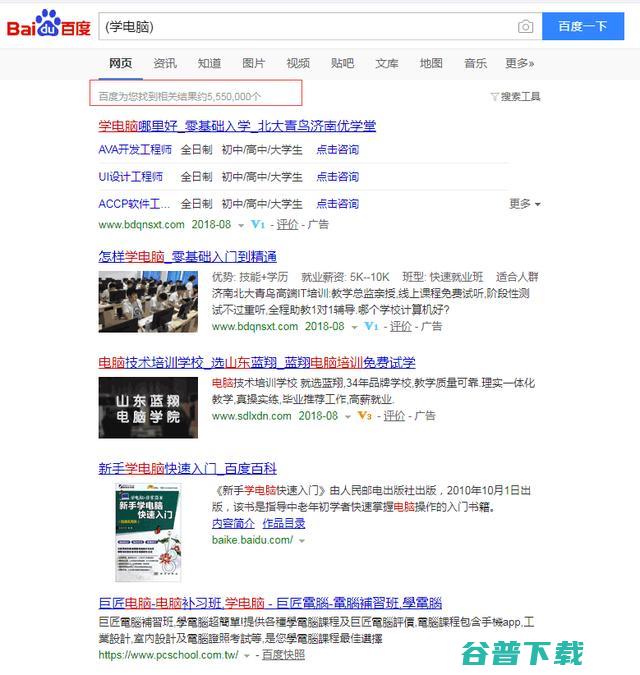Open the 作品目录 link
The image size is (640, 675).
(x=284, y=523)
